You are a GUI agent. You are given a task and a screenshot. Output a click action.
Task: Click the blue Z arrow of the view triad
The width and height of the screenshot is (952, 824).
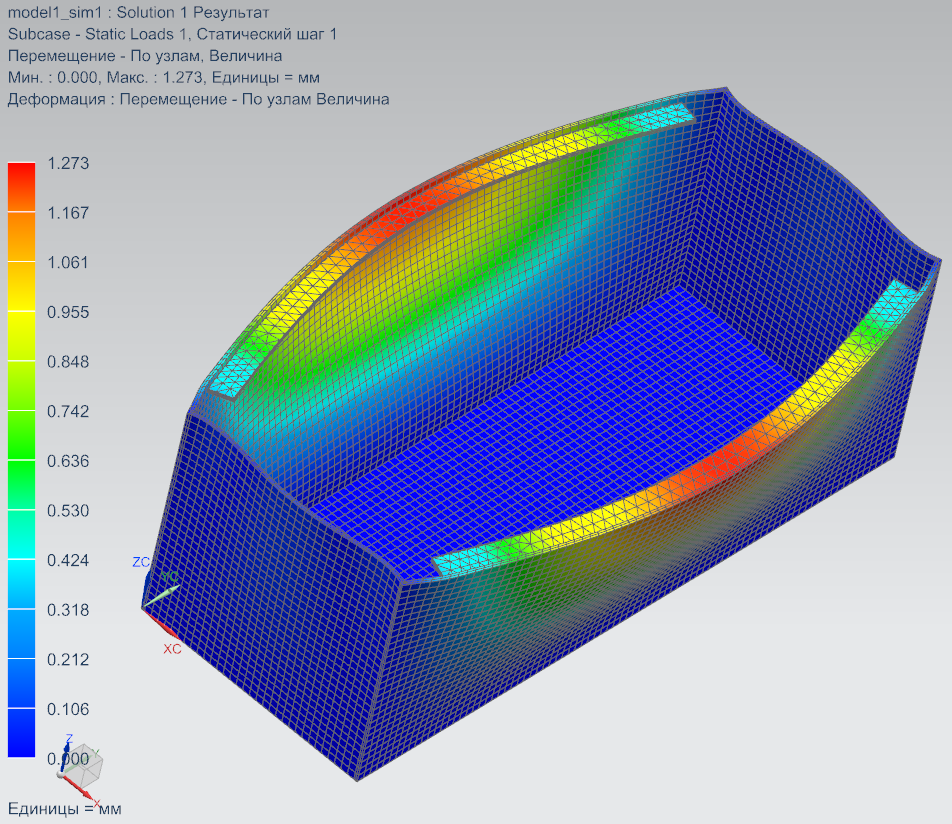click(66, 748)
